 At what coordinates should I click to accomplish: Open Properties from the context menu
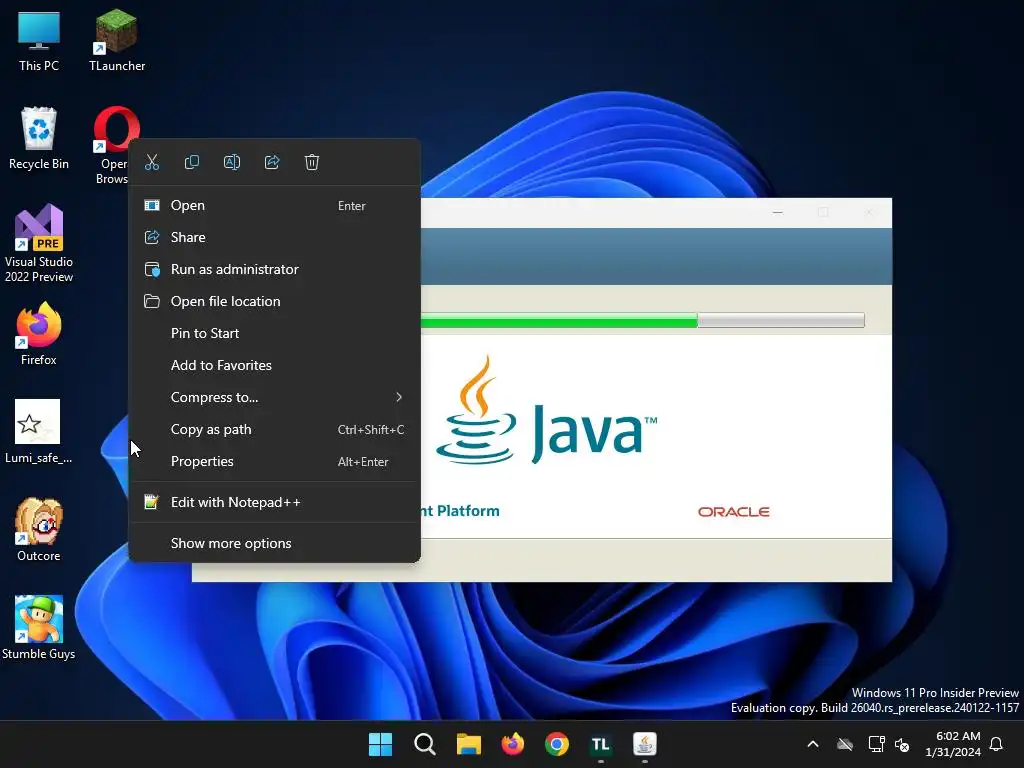click(274, 461)
